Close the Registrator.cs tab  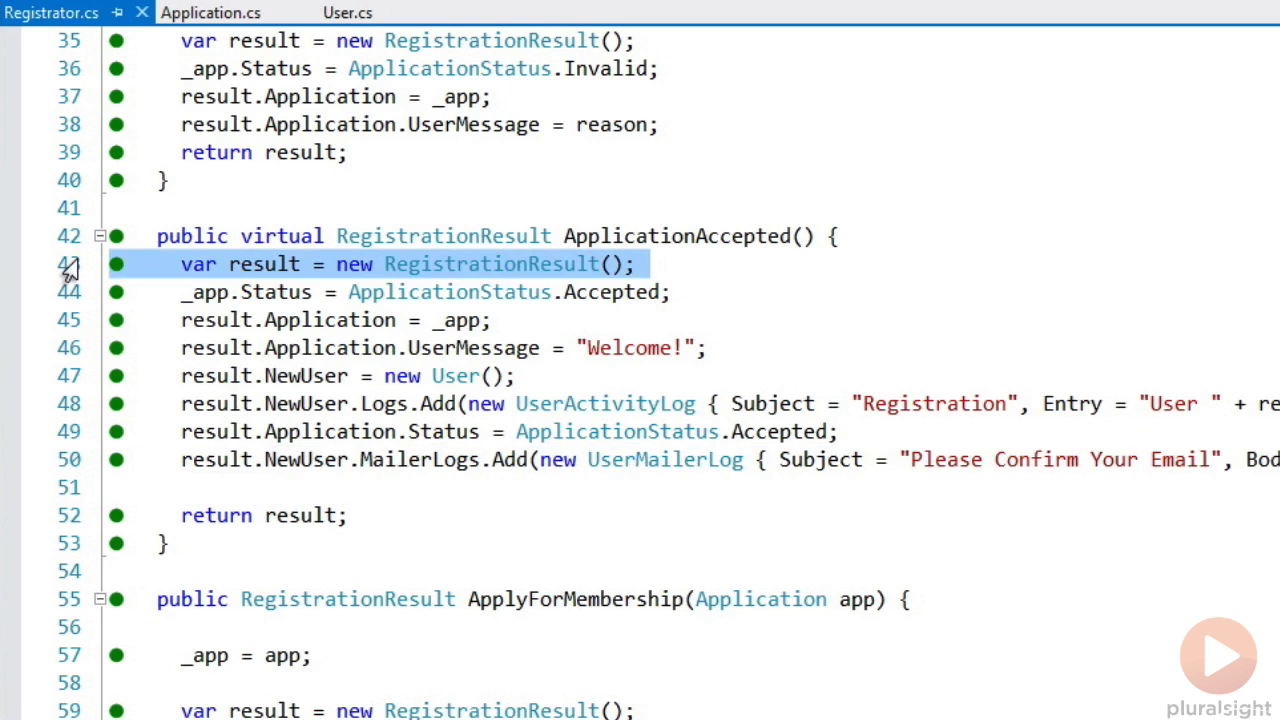click(x=141, y=13)
